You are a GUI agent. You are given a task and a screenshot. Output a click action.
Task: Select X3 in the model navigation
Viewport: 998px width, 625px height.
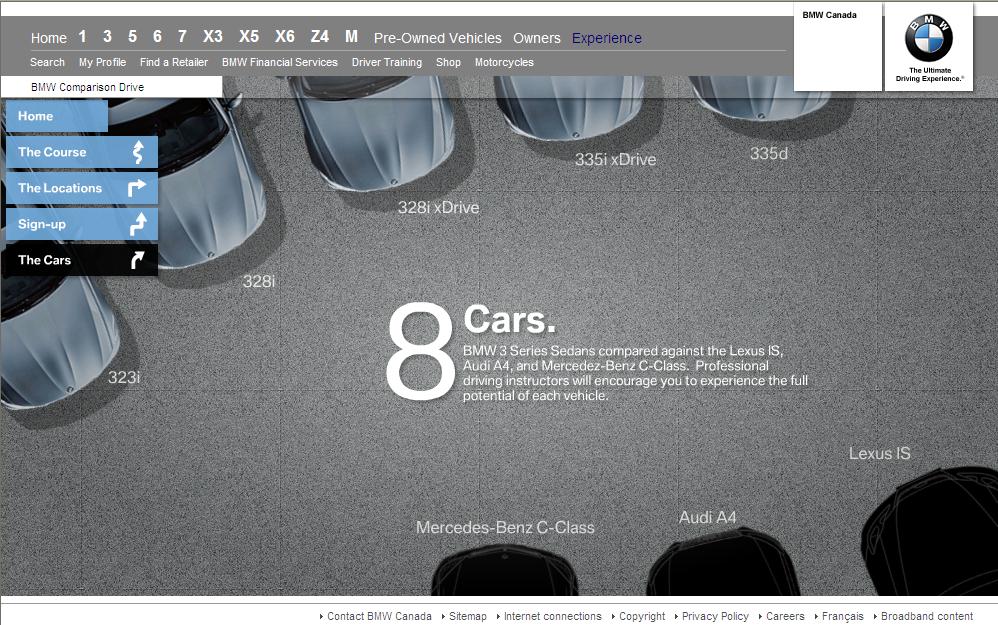(213, 37)
